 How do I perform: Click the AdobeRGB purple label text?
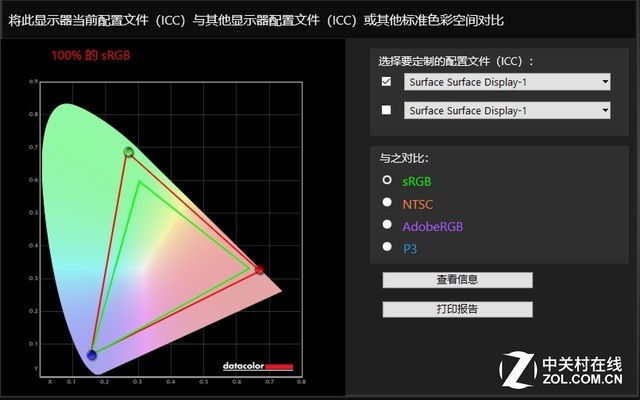click(433, 227)
